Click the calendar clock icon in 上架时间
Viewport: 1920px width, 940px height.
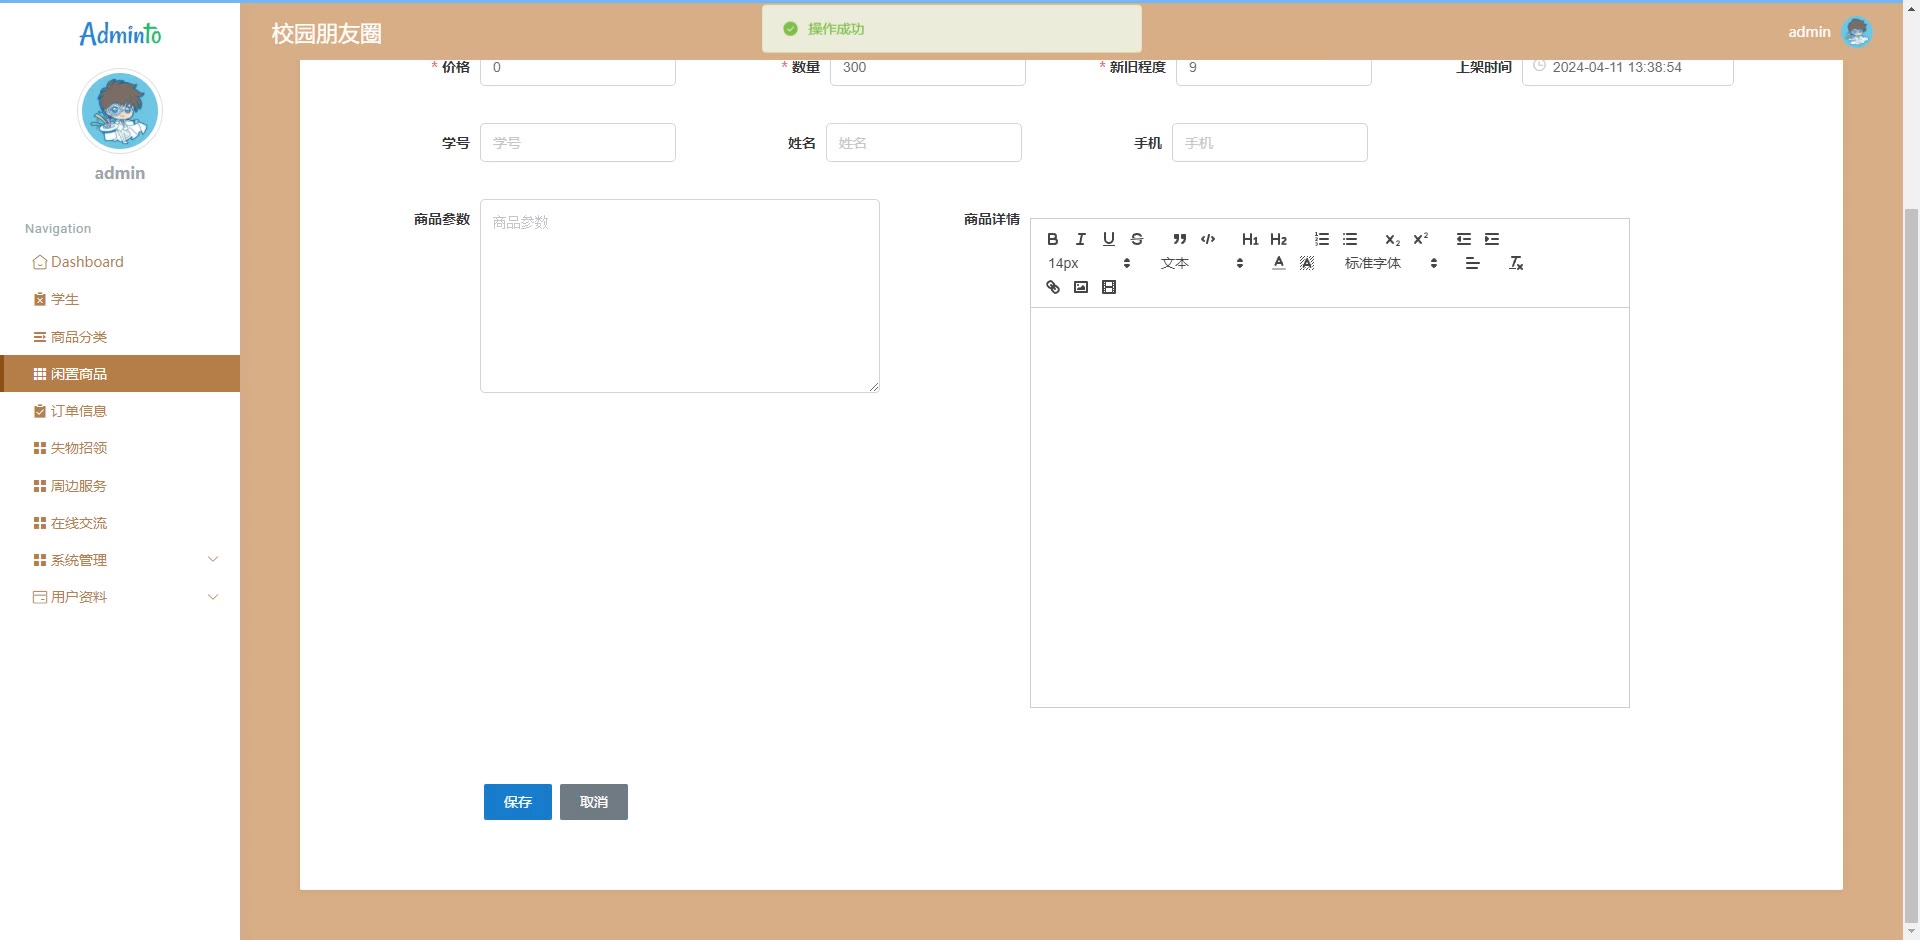pos(1540,66)
